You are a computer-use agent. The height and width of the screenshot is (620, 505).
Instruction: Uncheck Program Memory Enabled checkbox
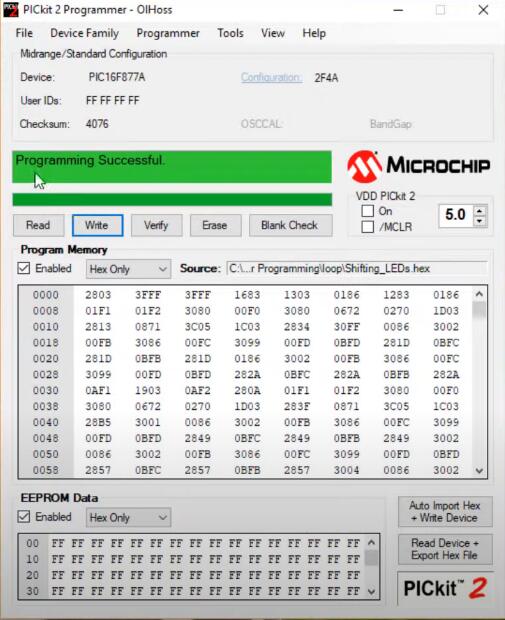24,268
